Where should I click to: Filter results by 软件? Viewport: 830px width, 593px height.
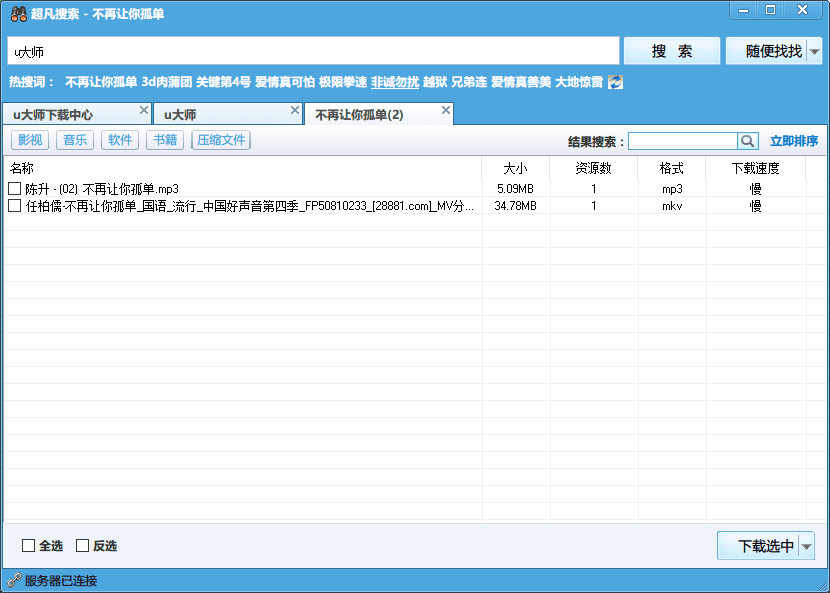coord(120,140)
